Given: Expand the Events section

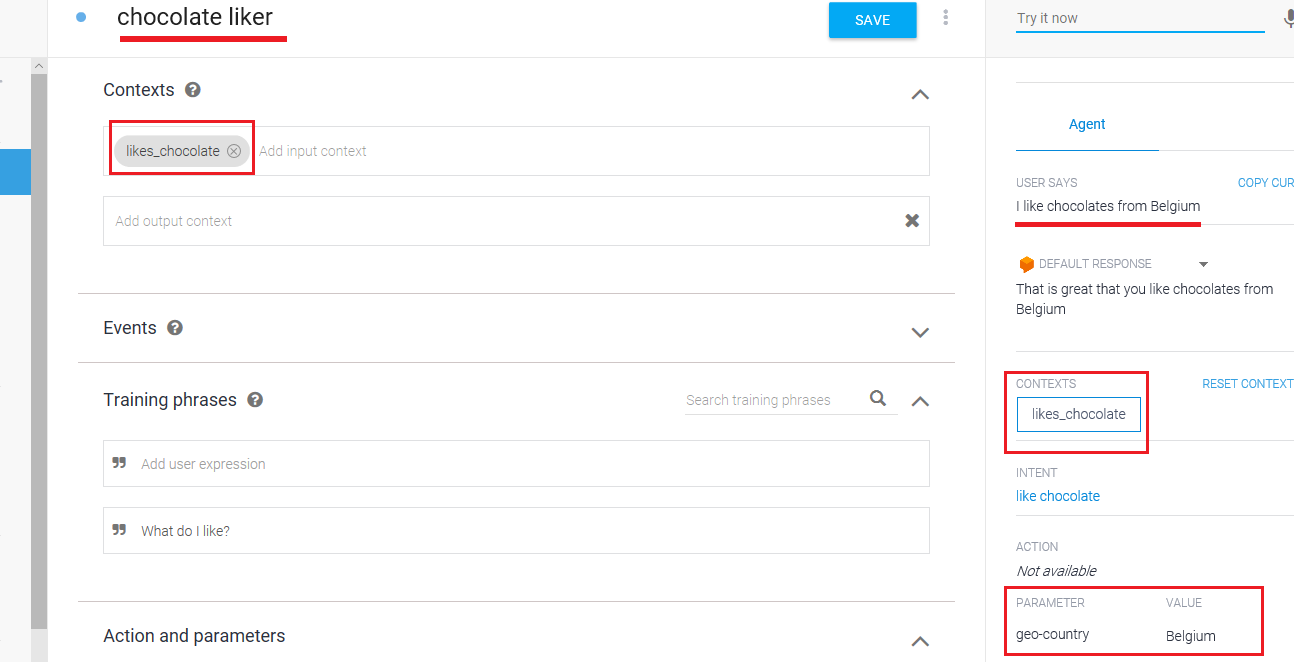Looking at the screenshot, I should (920, 332).
